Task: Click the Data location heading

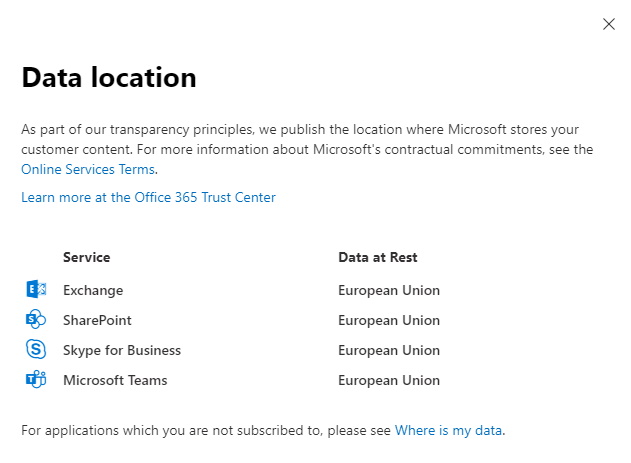Action: coord(109,77)
